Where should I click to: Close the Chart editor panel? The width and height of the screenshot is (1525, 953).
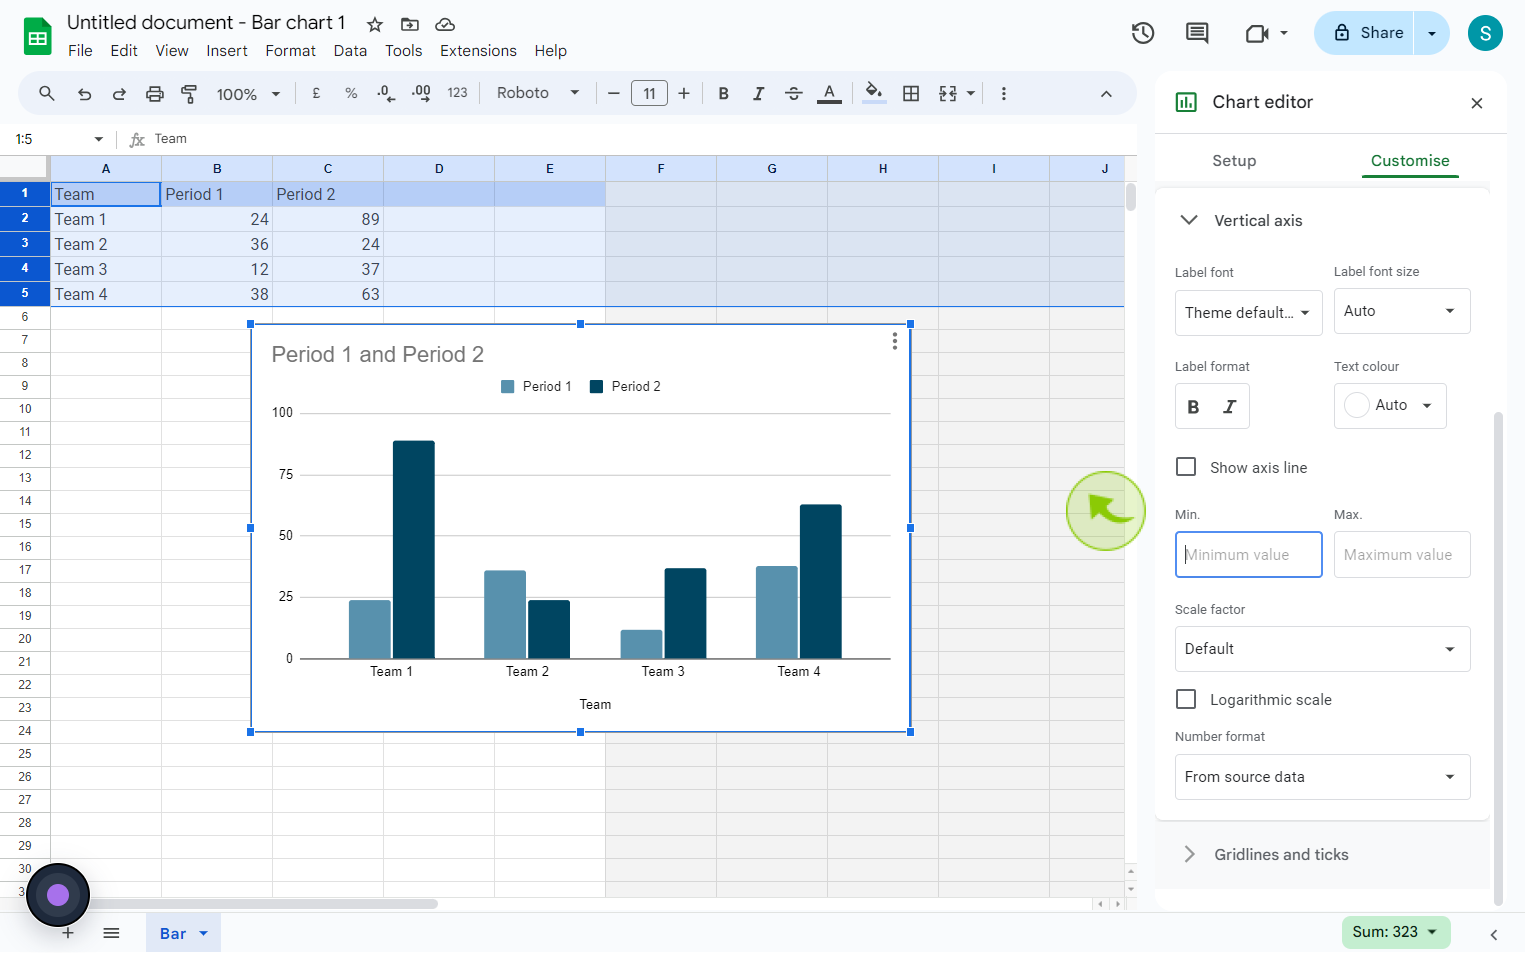(x=1477, y=103)
